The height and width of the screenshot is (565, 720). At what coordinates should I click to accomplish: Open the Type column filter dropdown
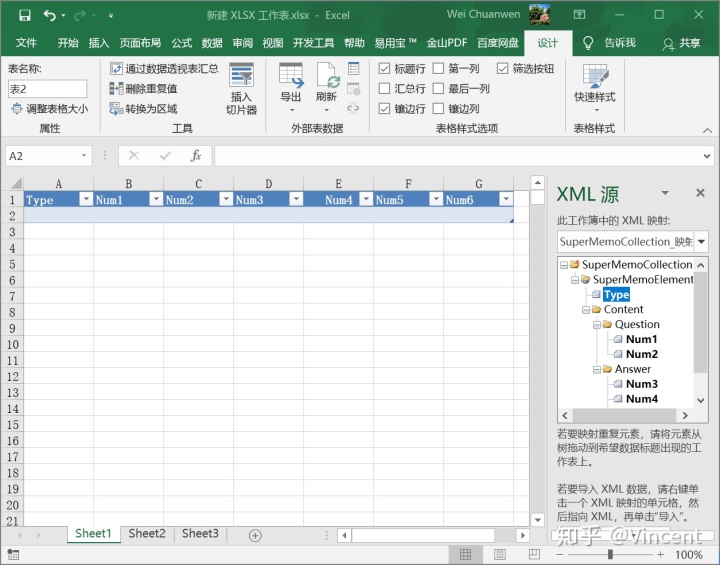pos(86,199)
